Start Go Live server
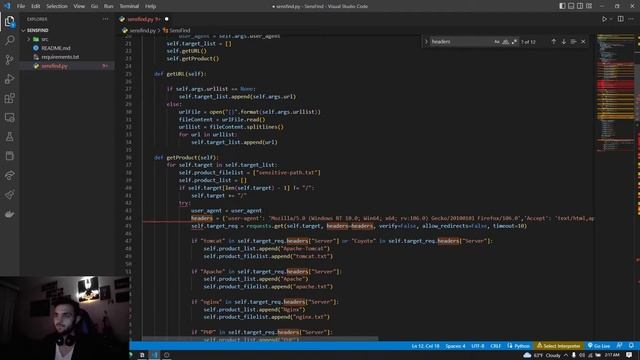This screenshot has width=640, height=360. click(599, 346)
